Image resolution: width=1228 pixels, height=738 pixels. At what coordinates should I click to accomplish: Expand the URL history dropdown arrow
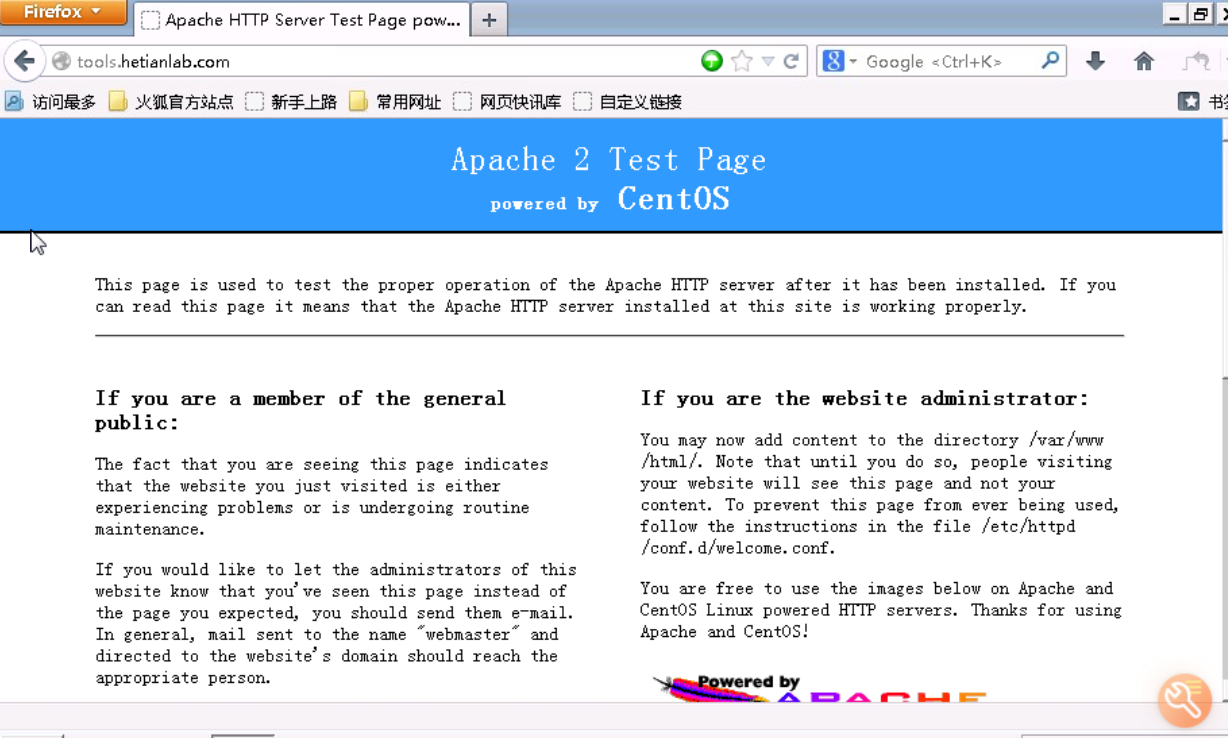click(x=767, y=61)
